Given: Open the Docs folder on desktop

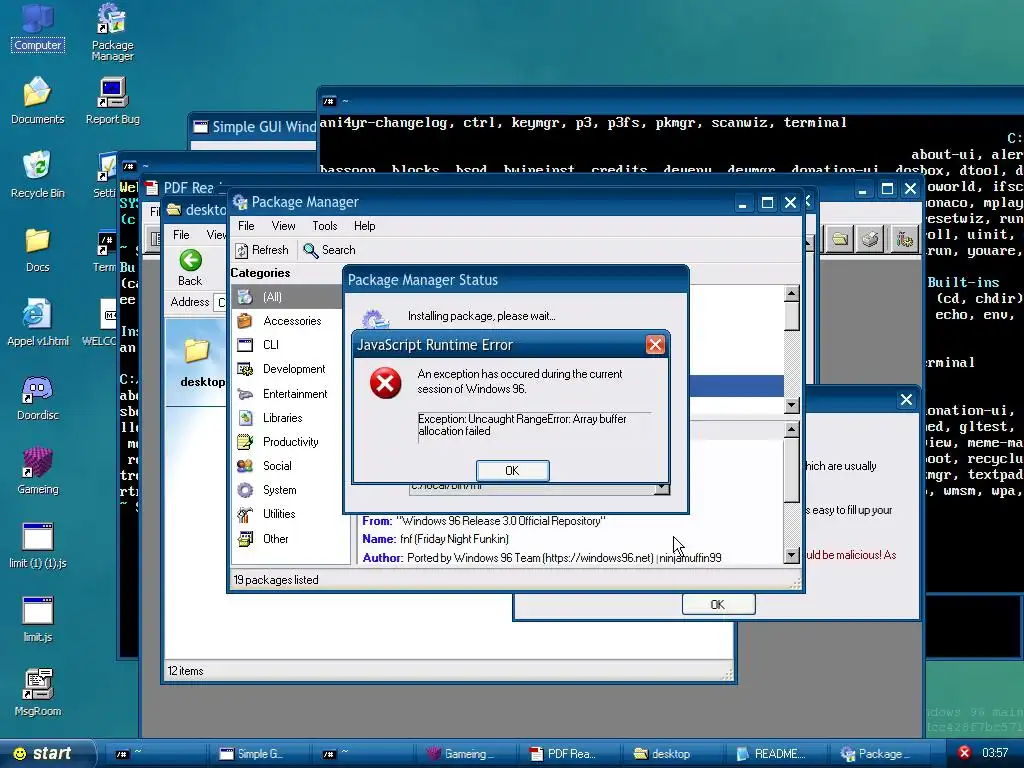Looking at the screenshot, I should coord(37,248).
